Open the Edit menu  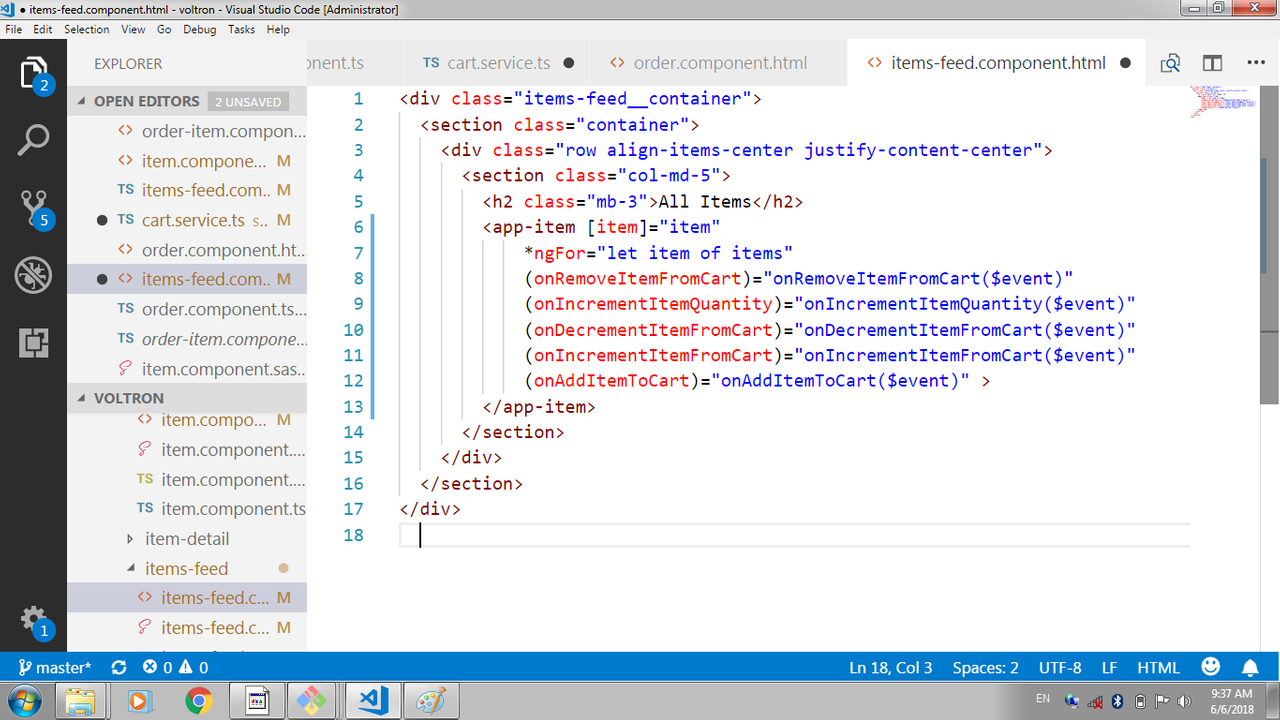point(42,30)
